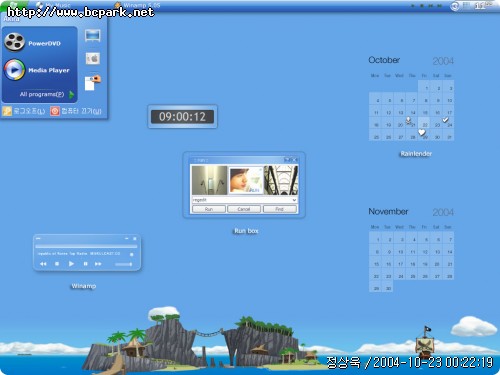Skip to next track in Winamp
500x375 pixels.
(98, 264)
